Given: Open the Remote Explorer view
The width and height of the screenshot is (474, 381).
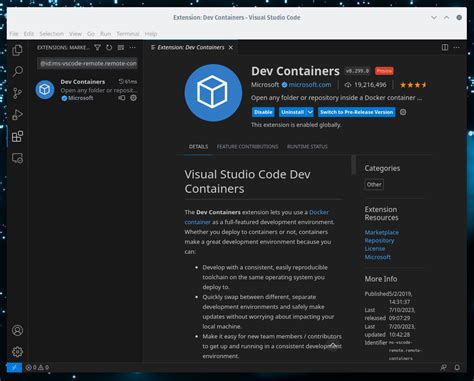Looking at the screenshot, I should pos(17,158).
